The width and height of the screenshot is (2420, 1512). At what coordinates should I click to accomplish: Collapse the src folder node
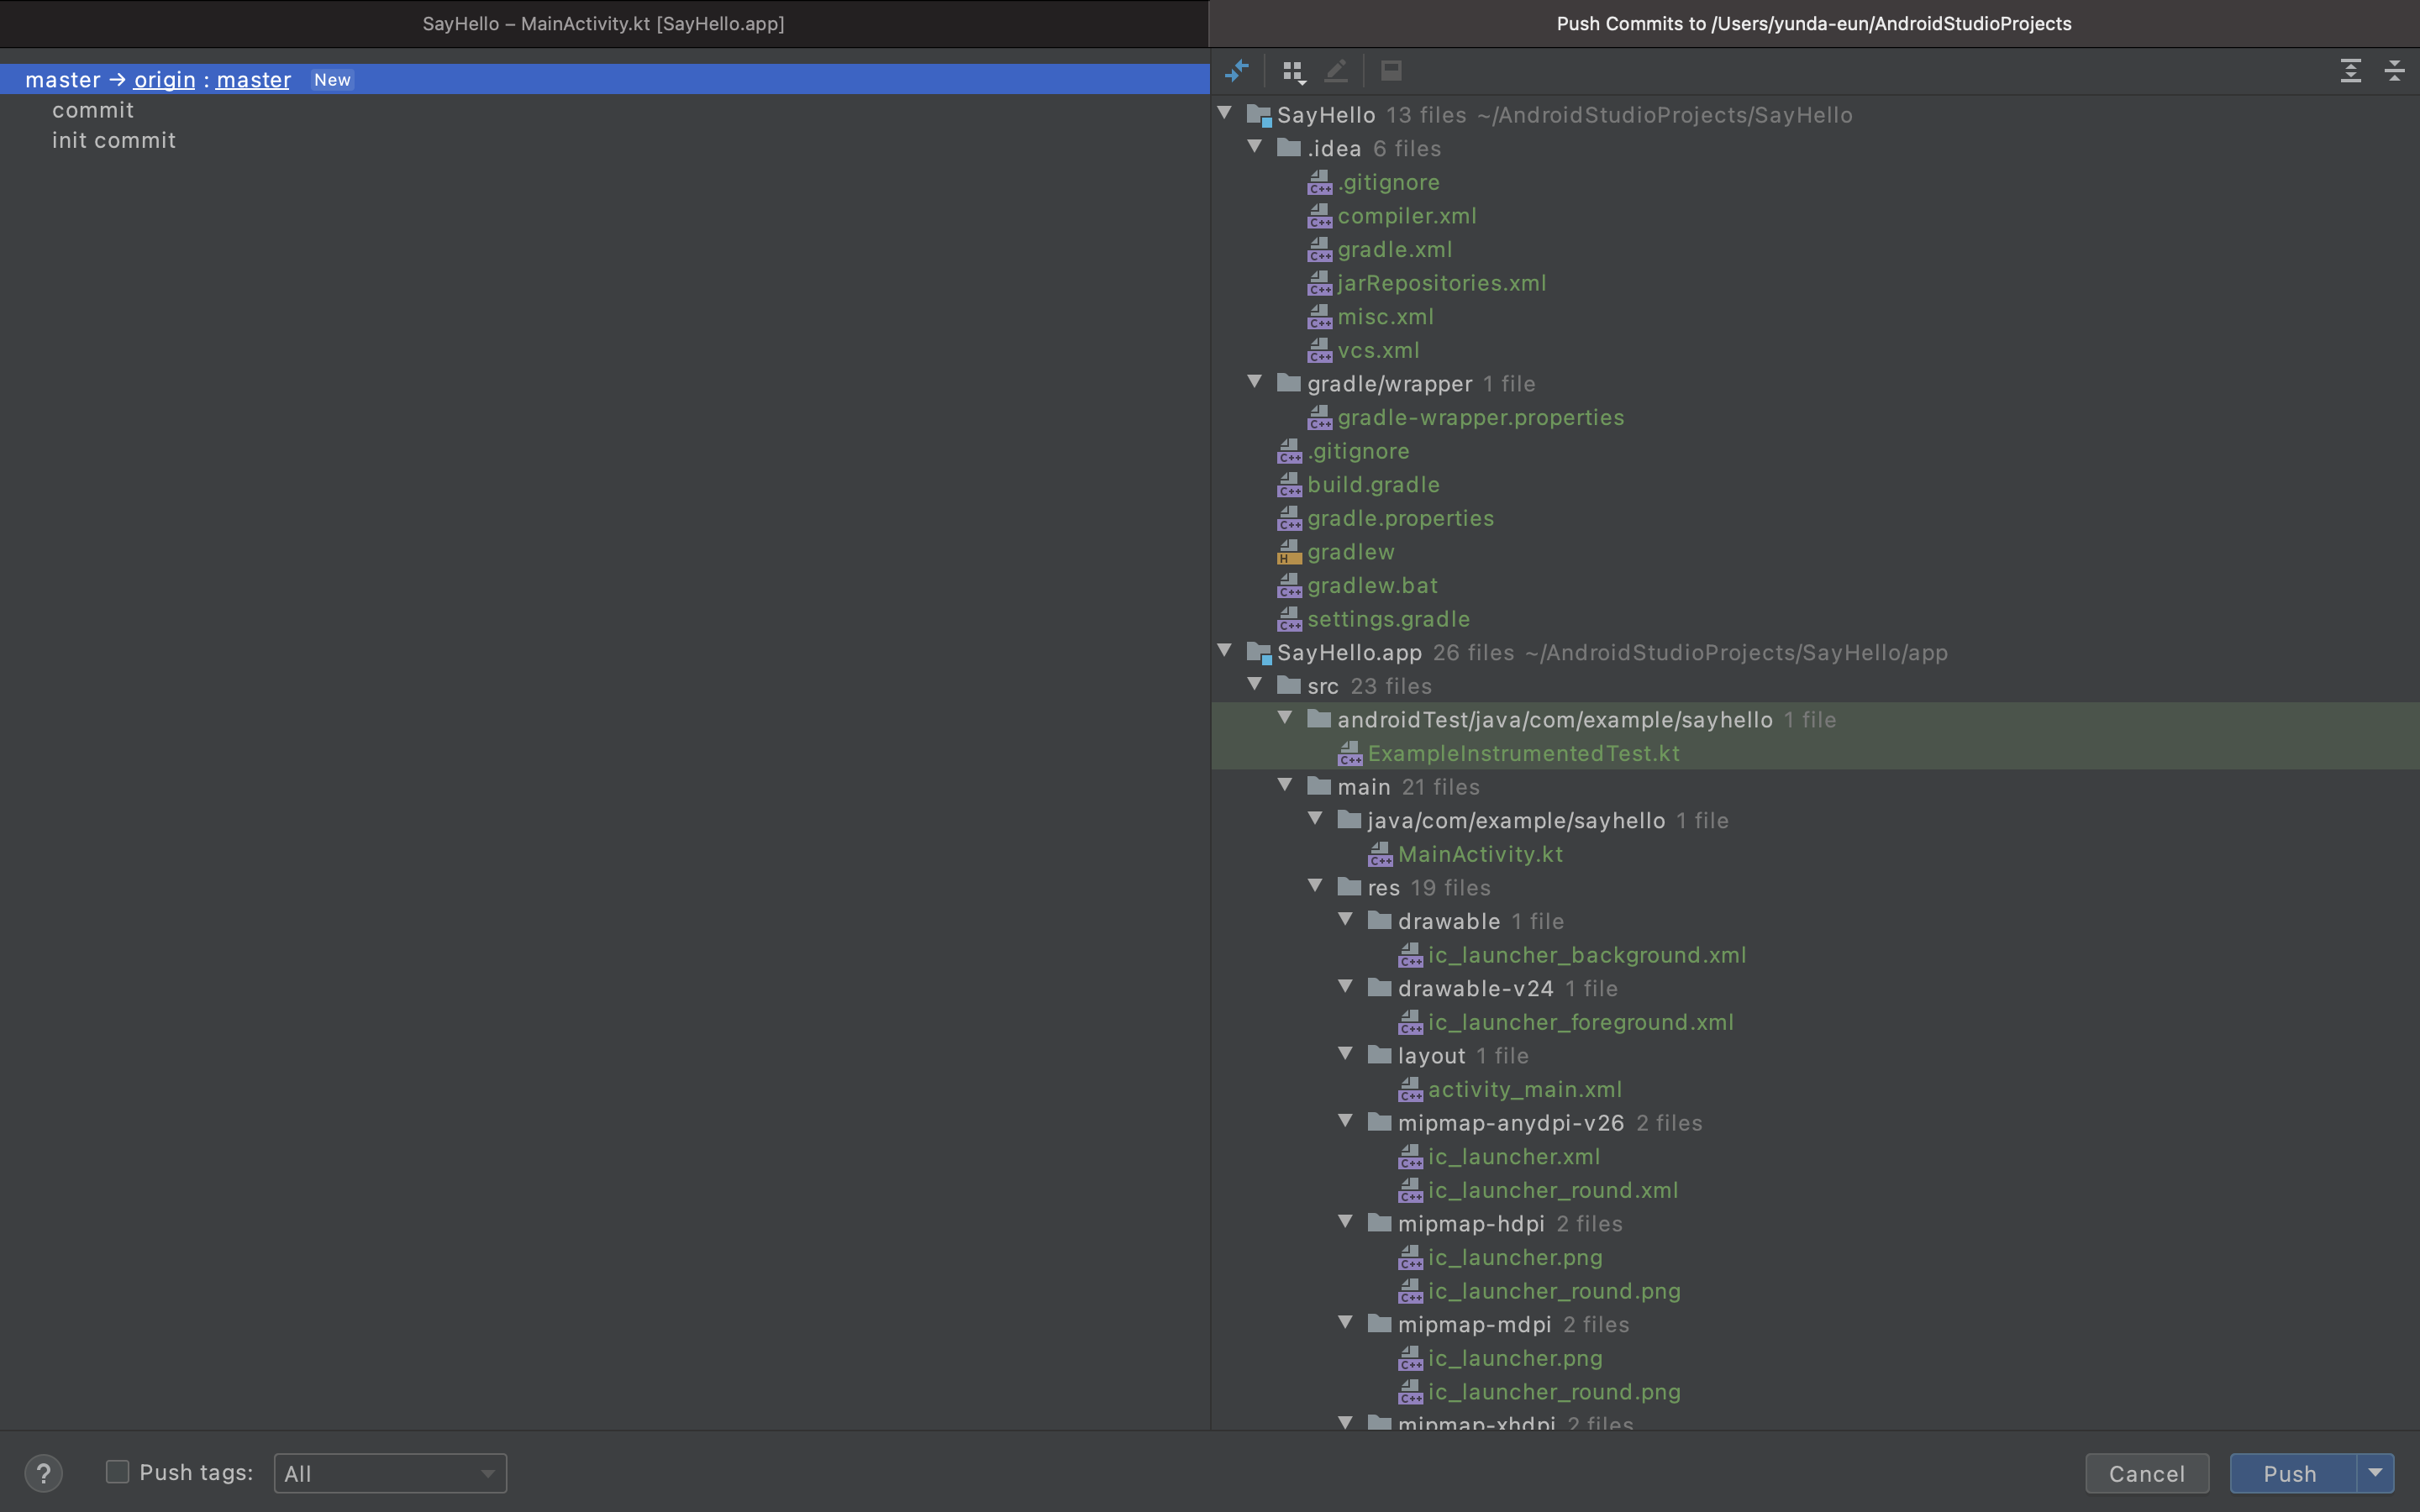[x=1255, y=685]
